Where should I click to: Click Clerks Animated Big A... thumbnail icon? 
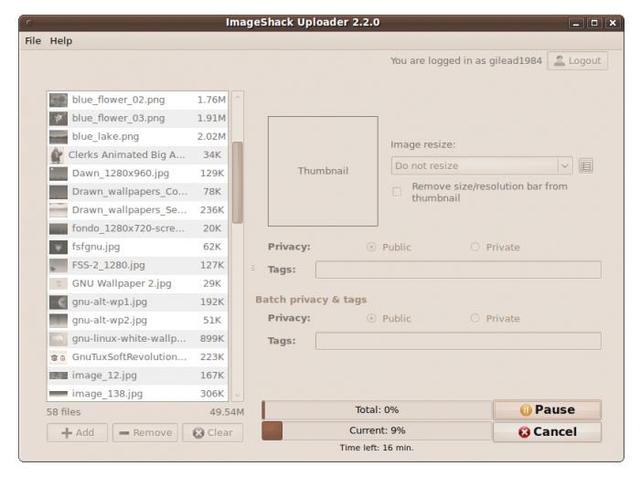coord(57,155)
